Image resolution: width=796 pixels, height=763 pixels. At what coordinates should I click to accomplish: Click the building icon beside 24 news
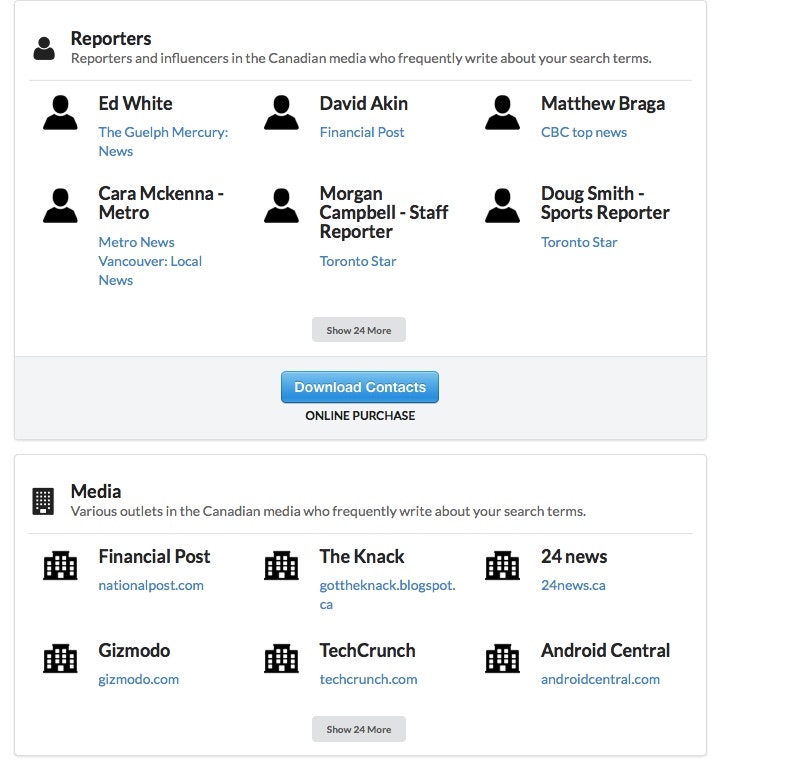click(x=503, y=565)
